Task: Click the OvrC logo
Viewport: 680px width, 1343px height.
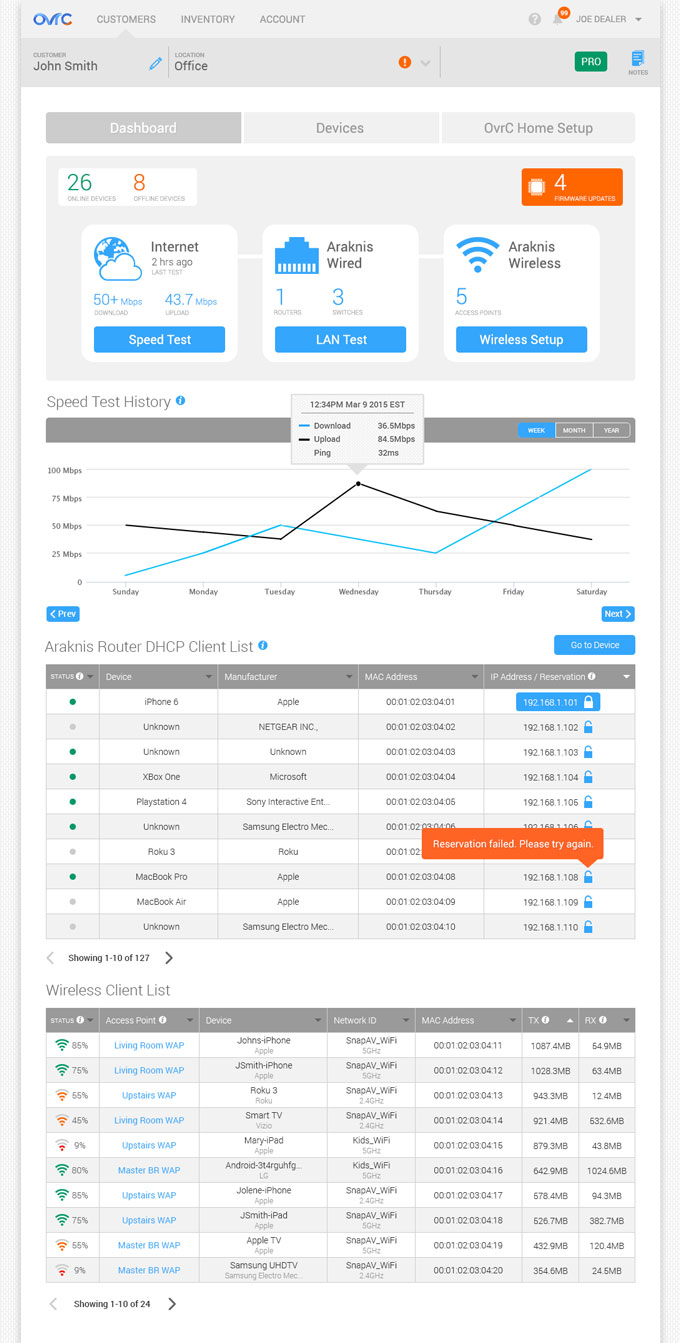Action: (52, 19)
